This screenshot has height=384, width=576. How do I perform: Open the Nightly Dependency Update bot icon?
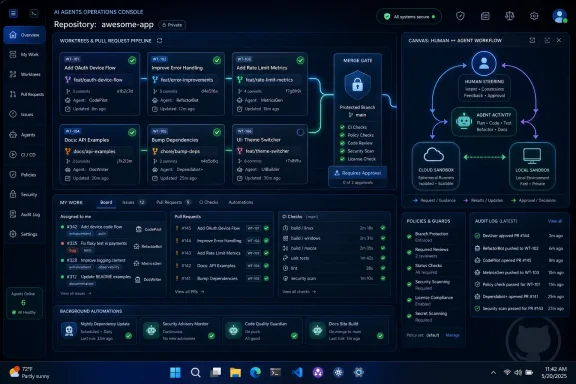[69, 330]
